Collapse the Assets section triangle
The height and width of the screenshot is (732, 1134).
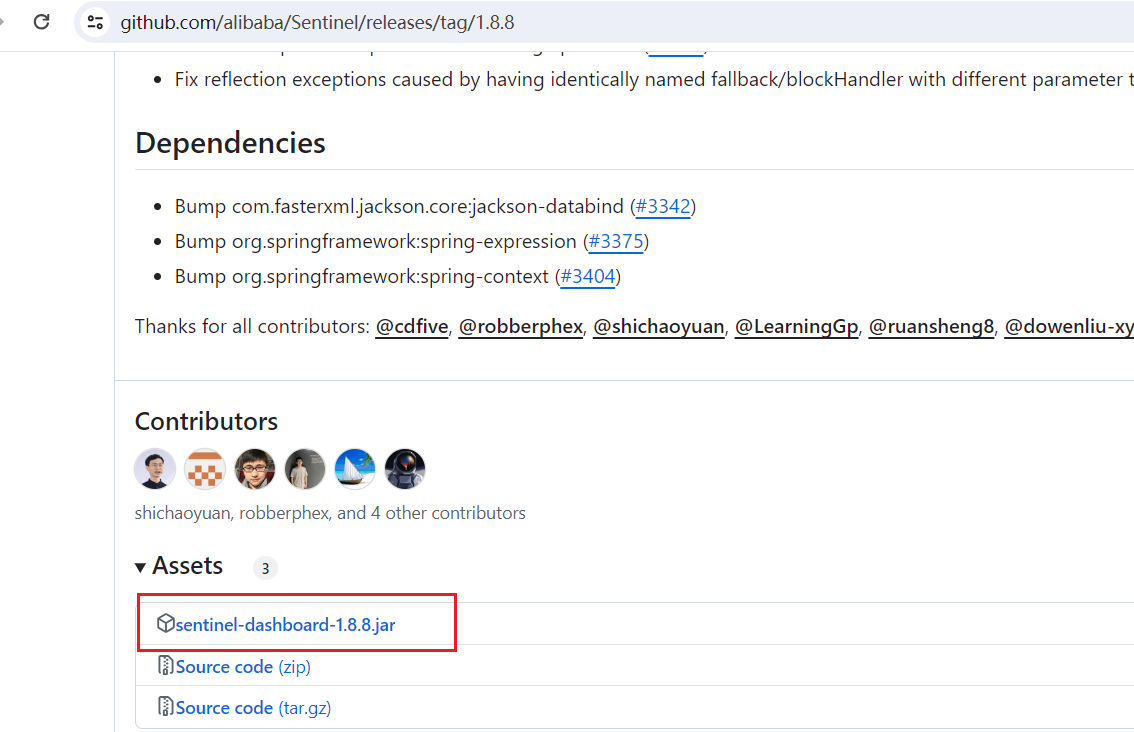coord(141,568)
